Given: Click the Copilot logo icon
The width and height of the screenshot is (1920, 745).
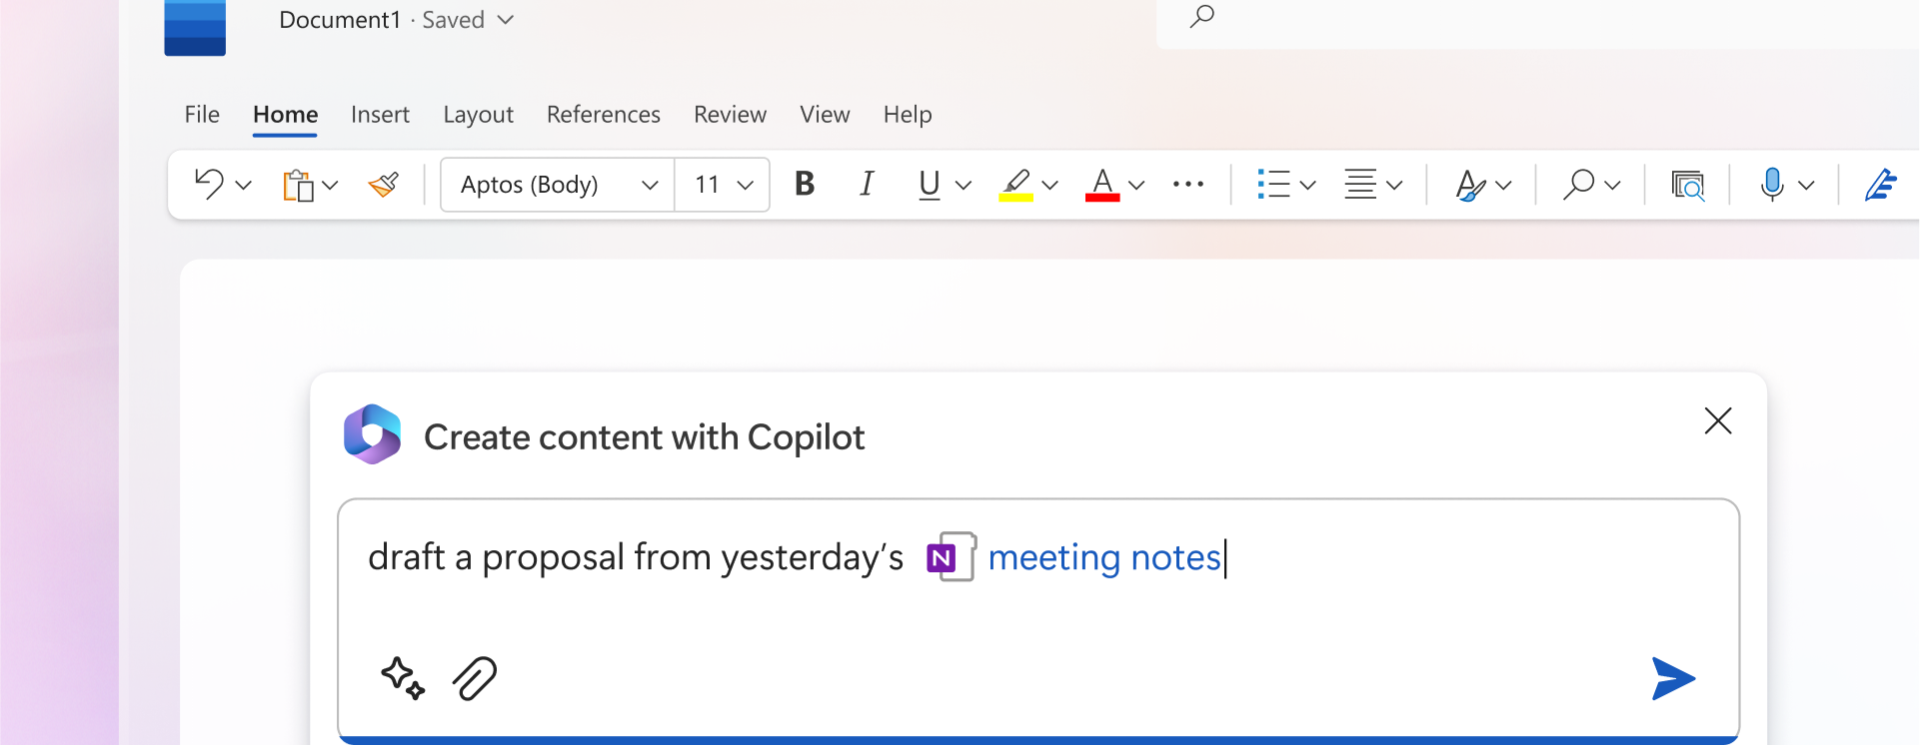Looking at the screenshot, I should [x=372, y=435].
